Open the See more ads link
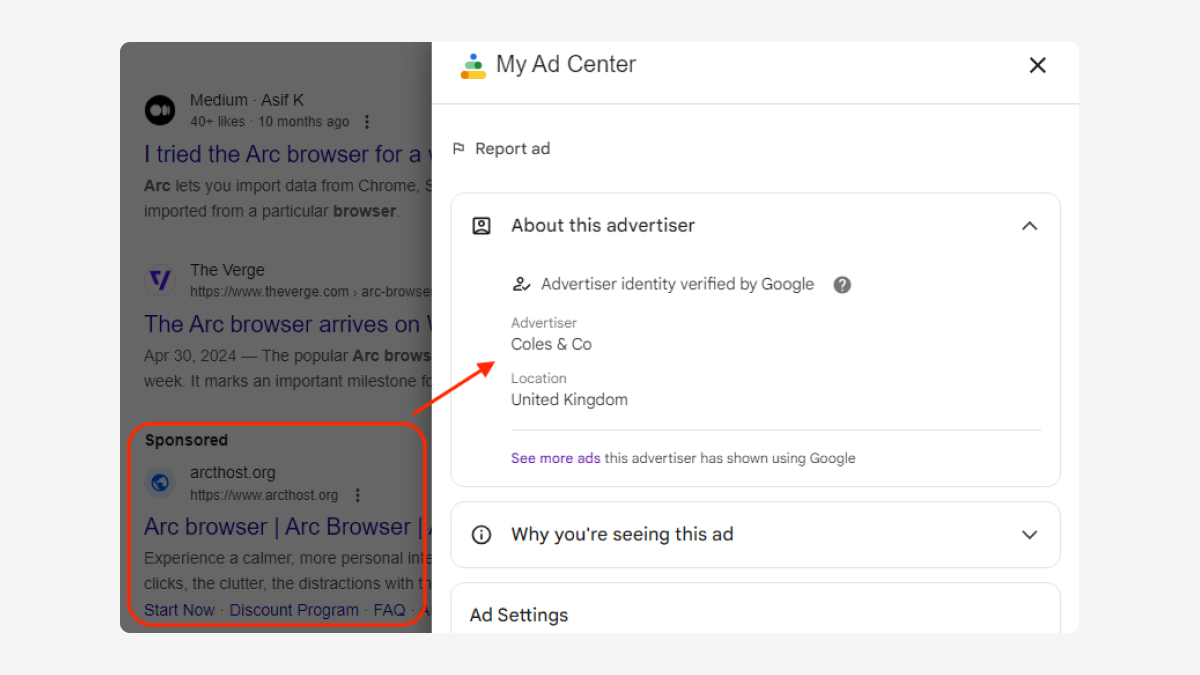Viewport: 1200px width, 675px height. [x=556, y=458]
